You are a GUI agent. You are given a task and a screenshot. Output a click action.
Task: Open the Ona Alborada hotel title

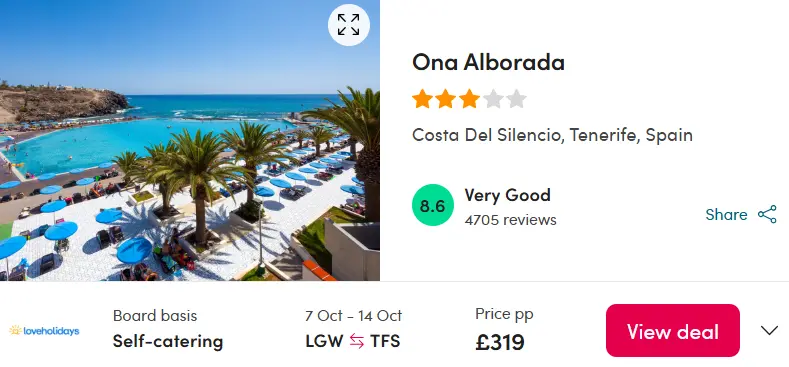point(488,62)
